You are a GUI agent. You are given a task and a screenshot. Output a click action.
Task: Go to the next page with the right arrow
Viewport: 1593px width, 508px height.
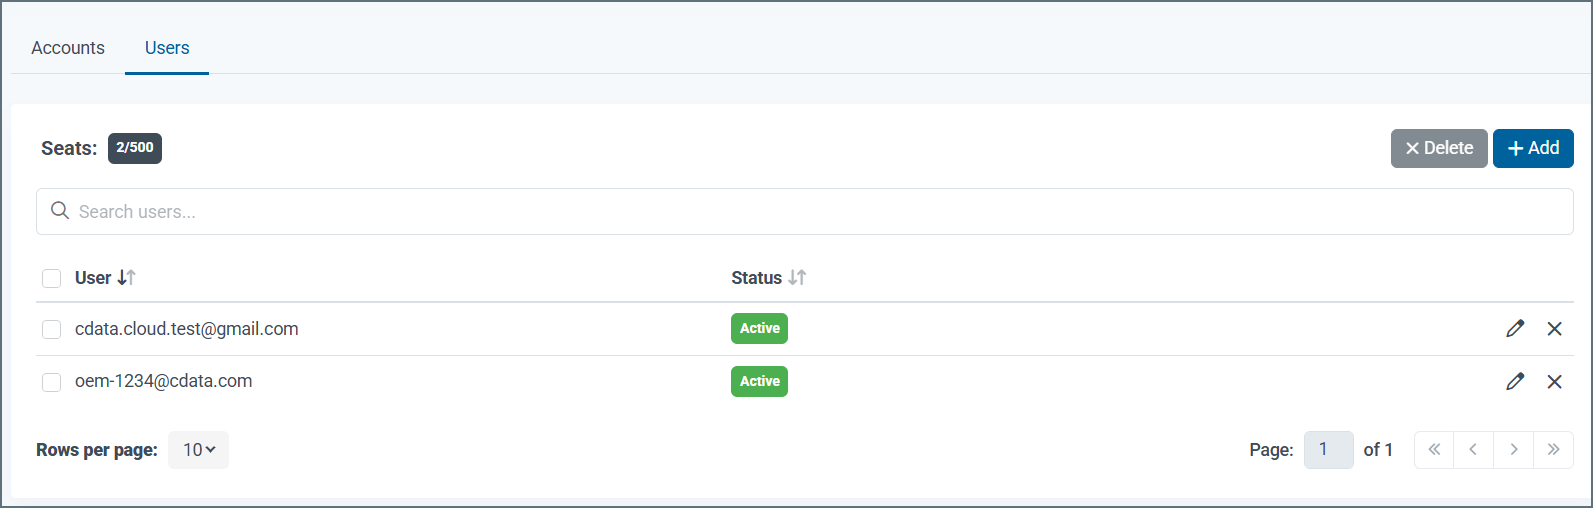(1514, 450)
